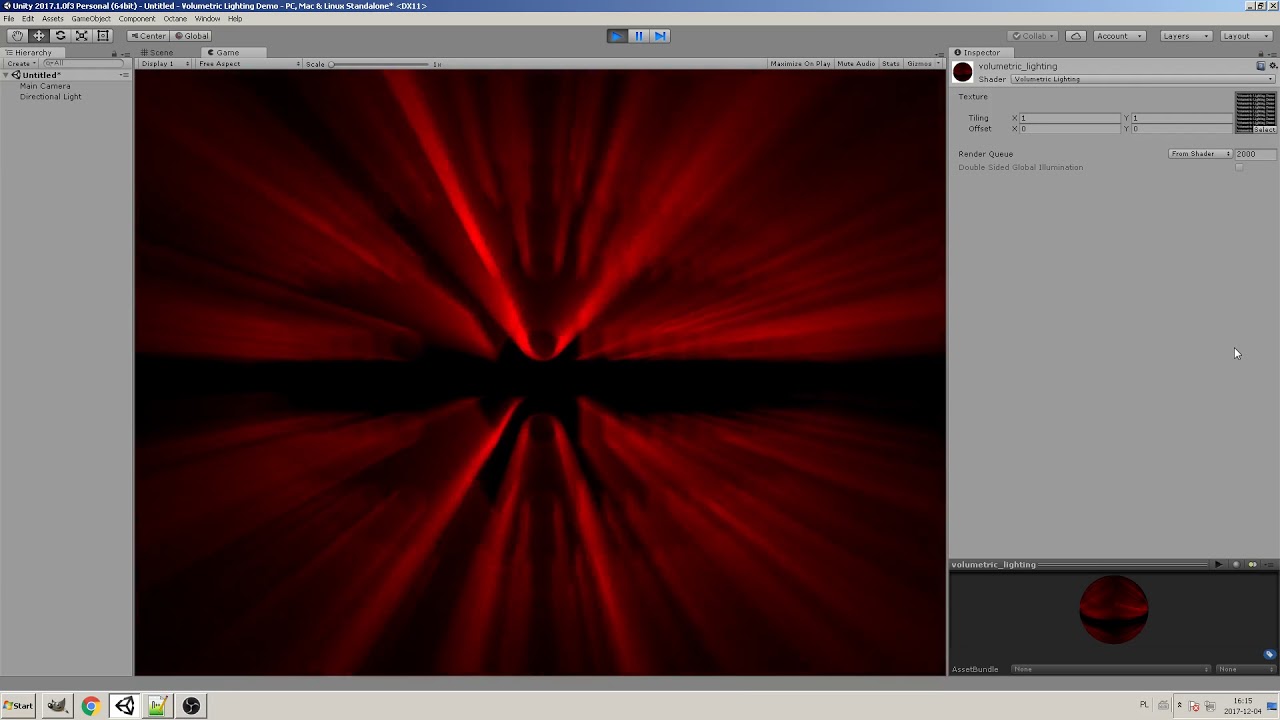Open the Gizmos dropdown arrow

pyautogui.click(x=938, y=64)
